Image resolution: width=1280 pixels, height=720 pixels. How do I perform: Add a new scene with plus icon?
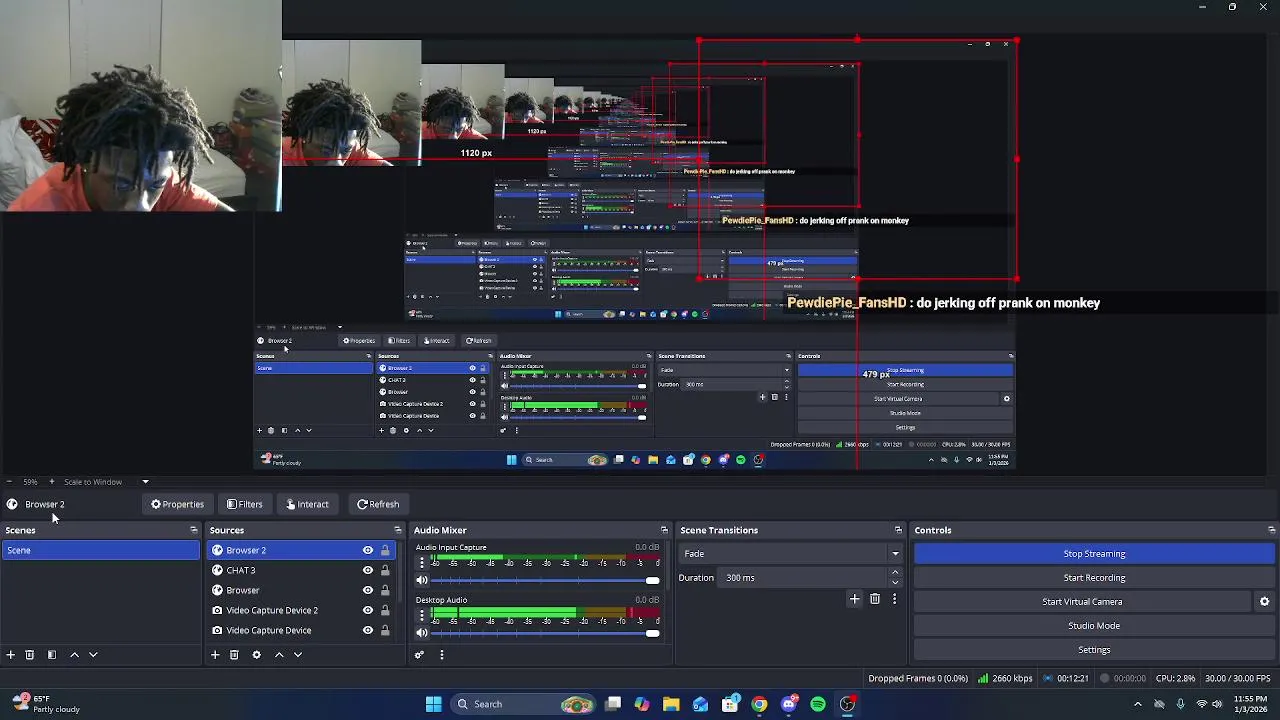[x=10, y=655]
